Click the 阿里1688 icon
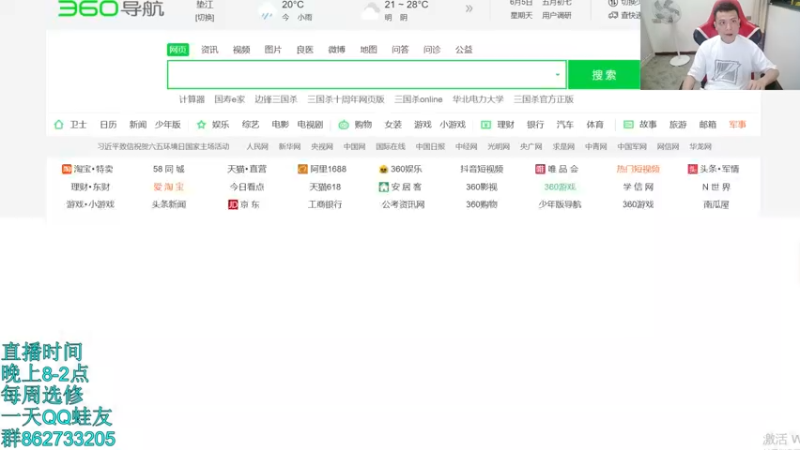 pos(303,169)
